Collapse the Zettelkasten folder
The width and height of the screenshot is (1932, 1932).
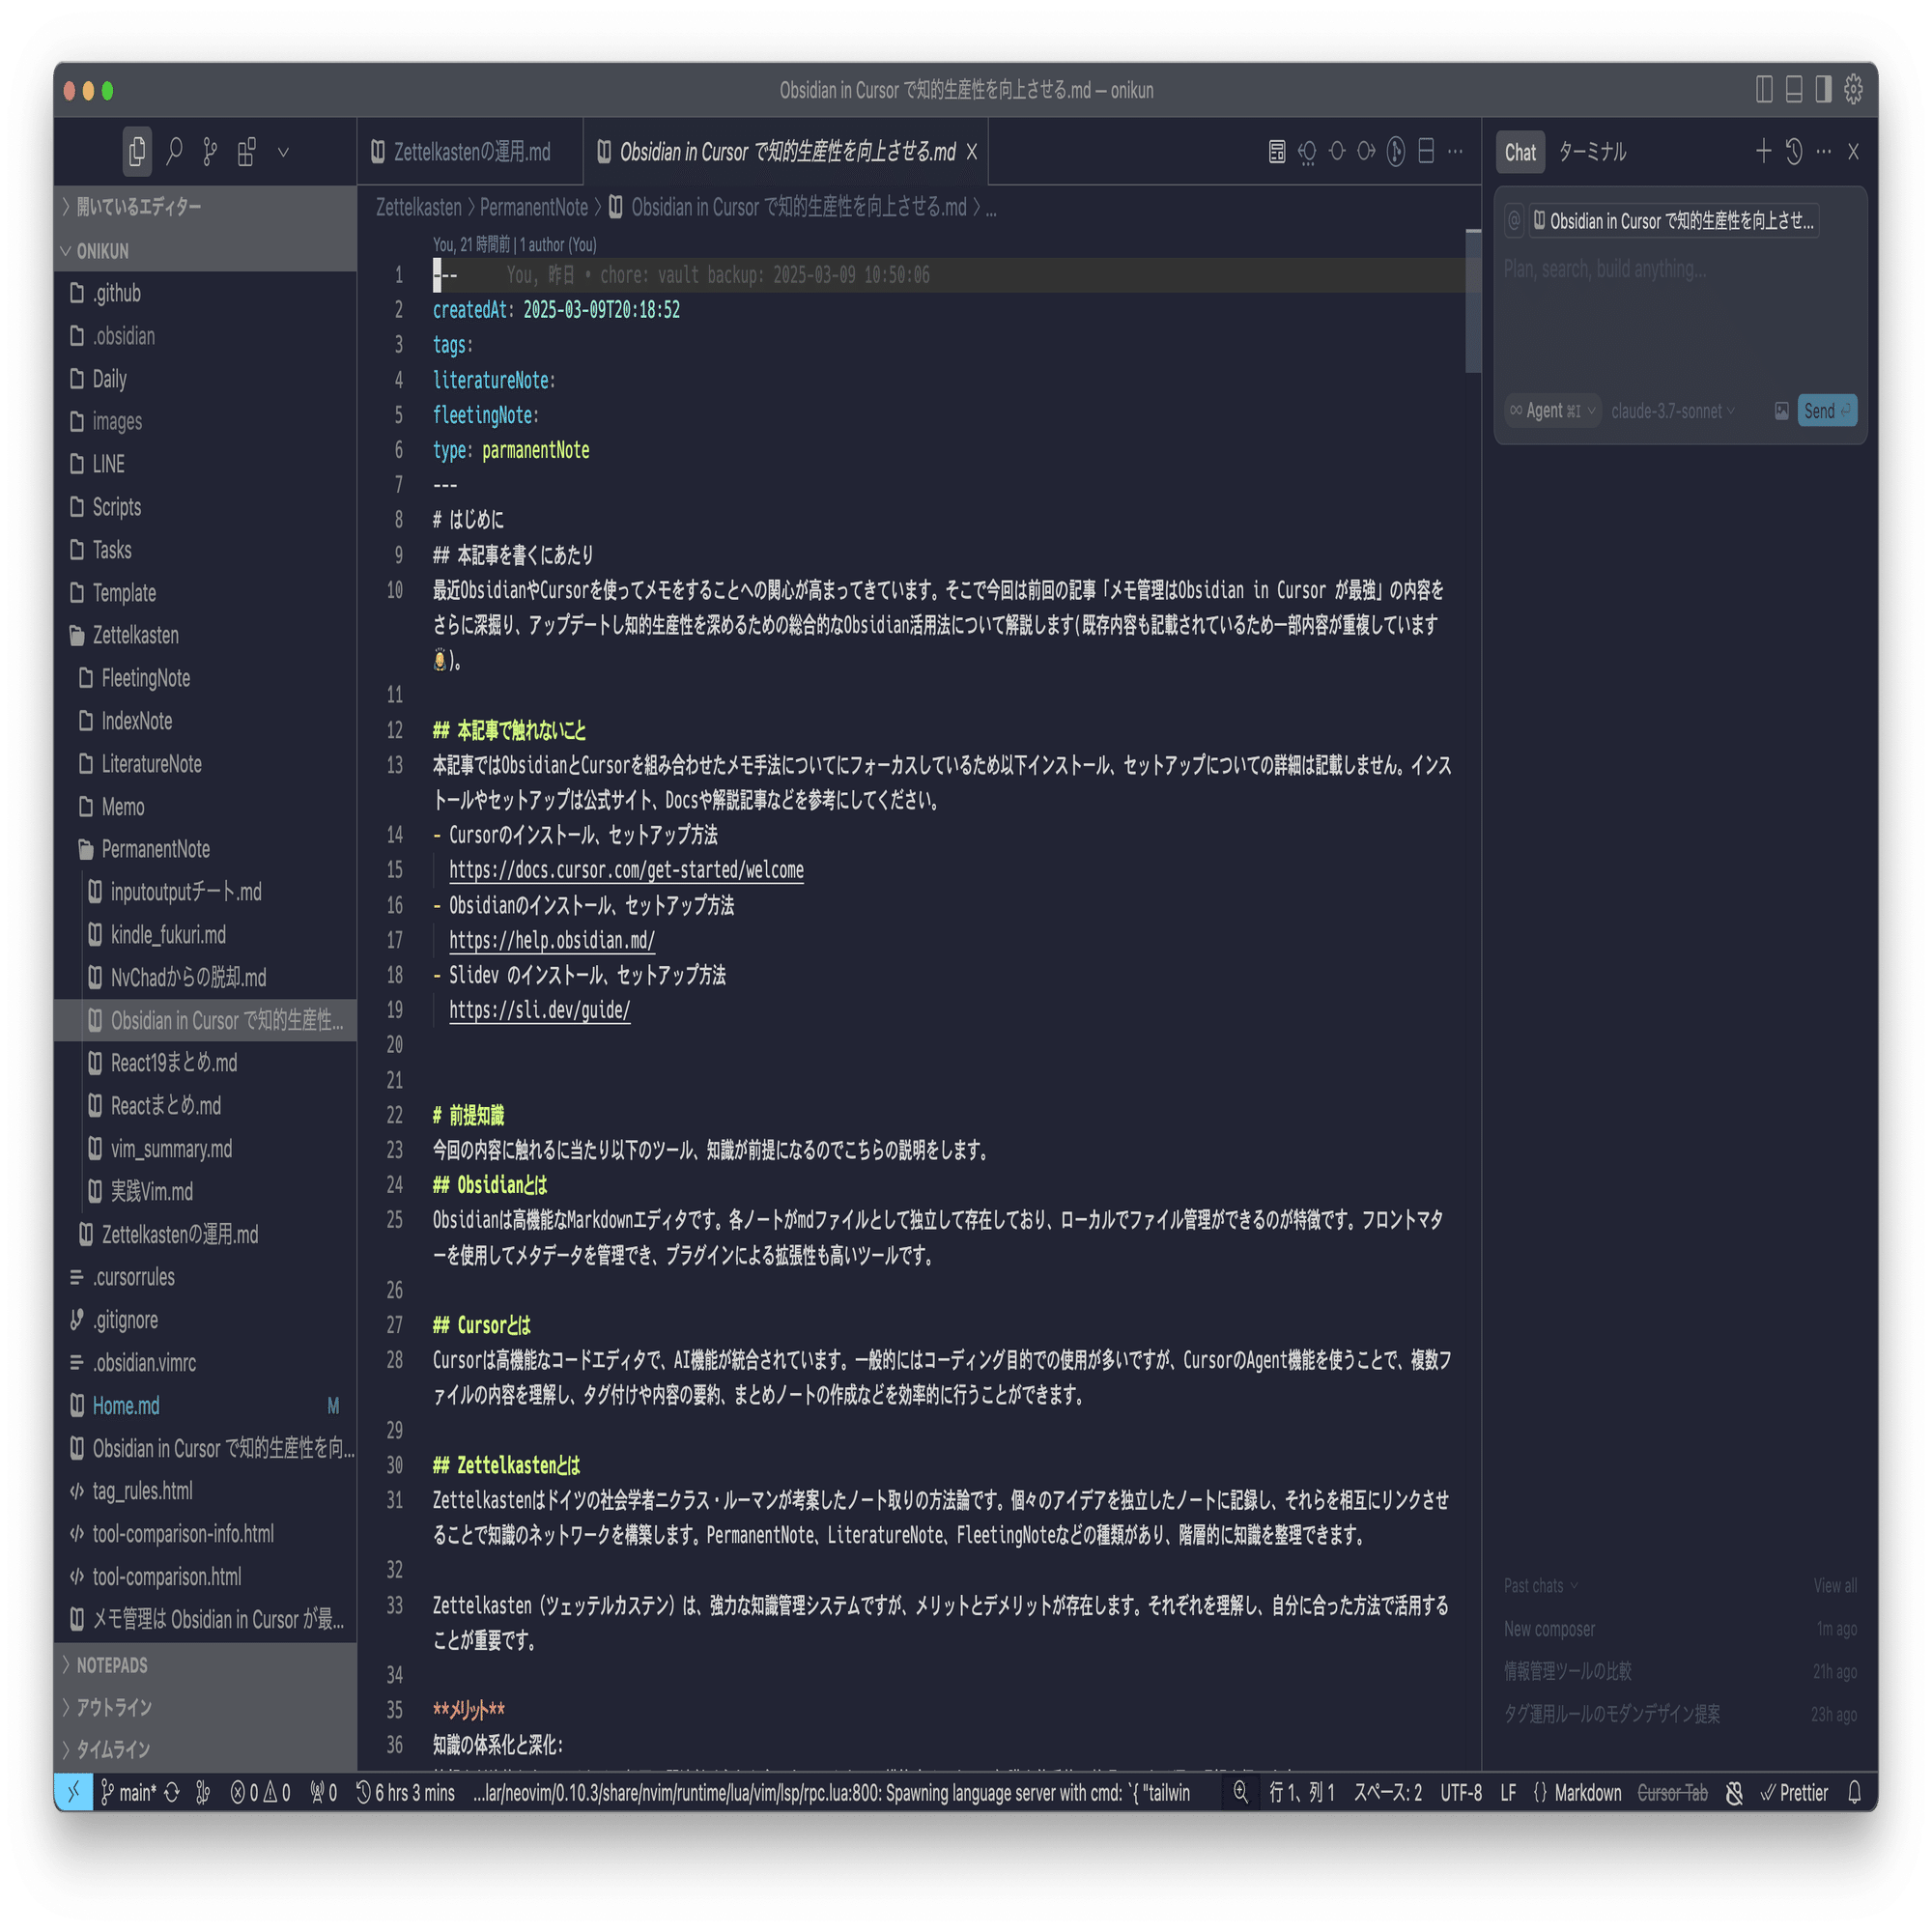(205, 635)
